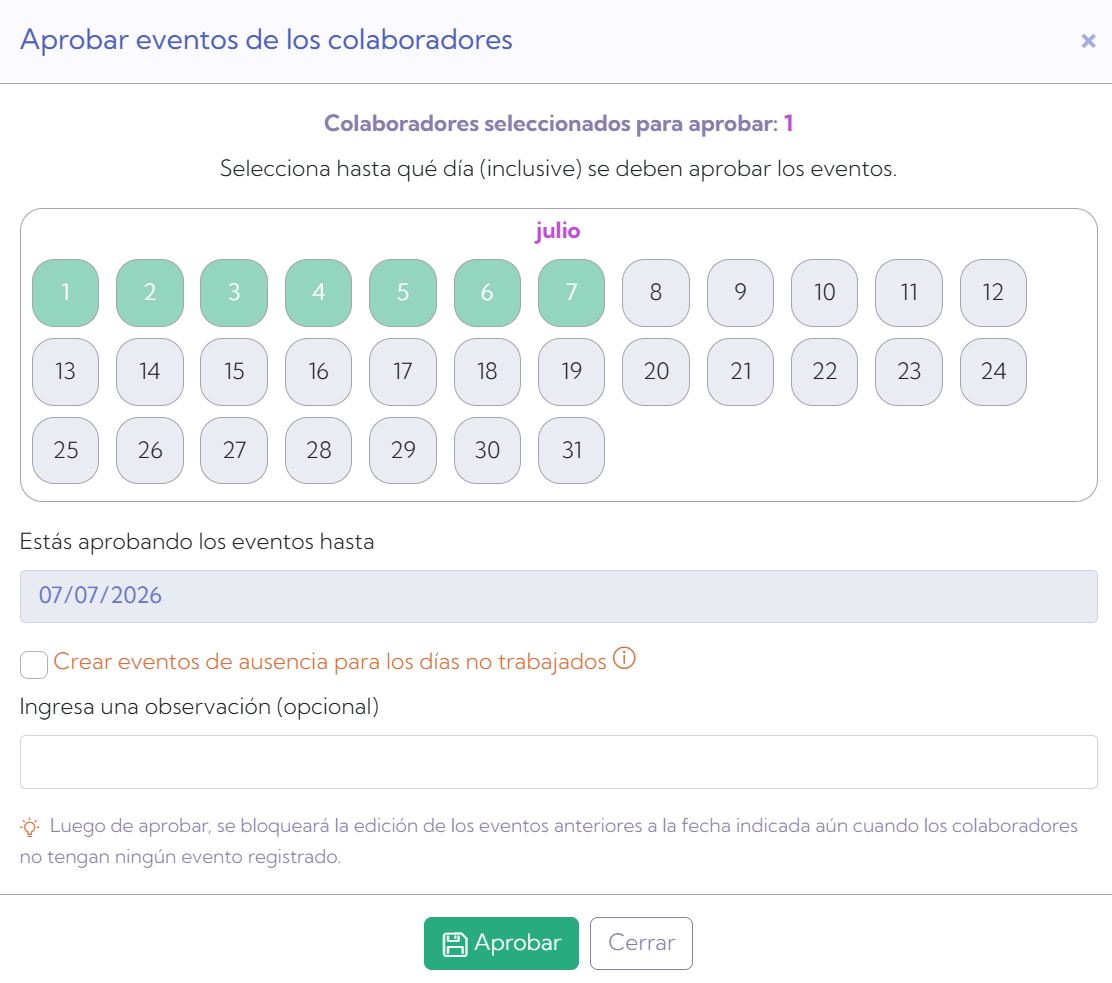Pick day 15 as approval limit
The width and height of the screenshot is (1112, 983).
click(x=234, y=372)
